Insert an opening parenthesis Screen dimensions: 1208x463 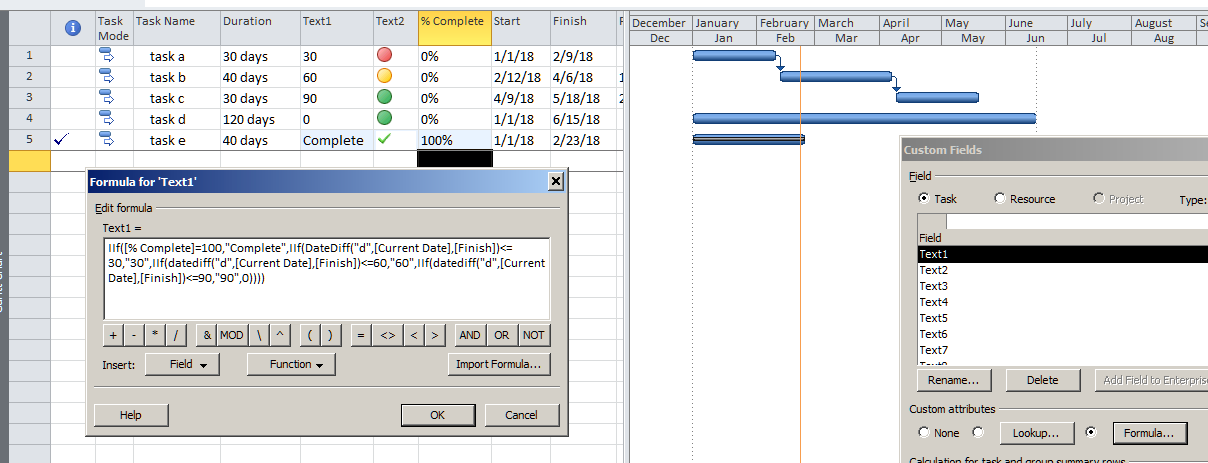coord(309,335)
